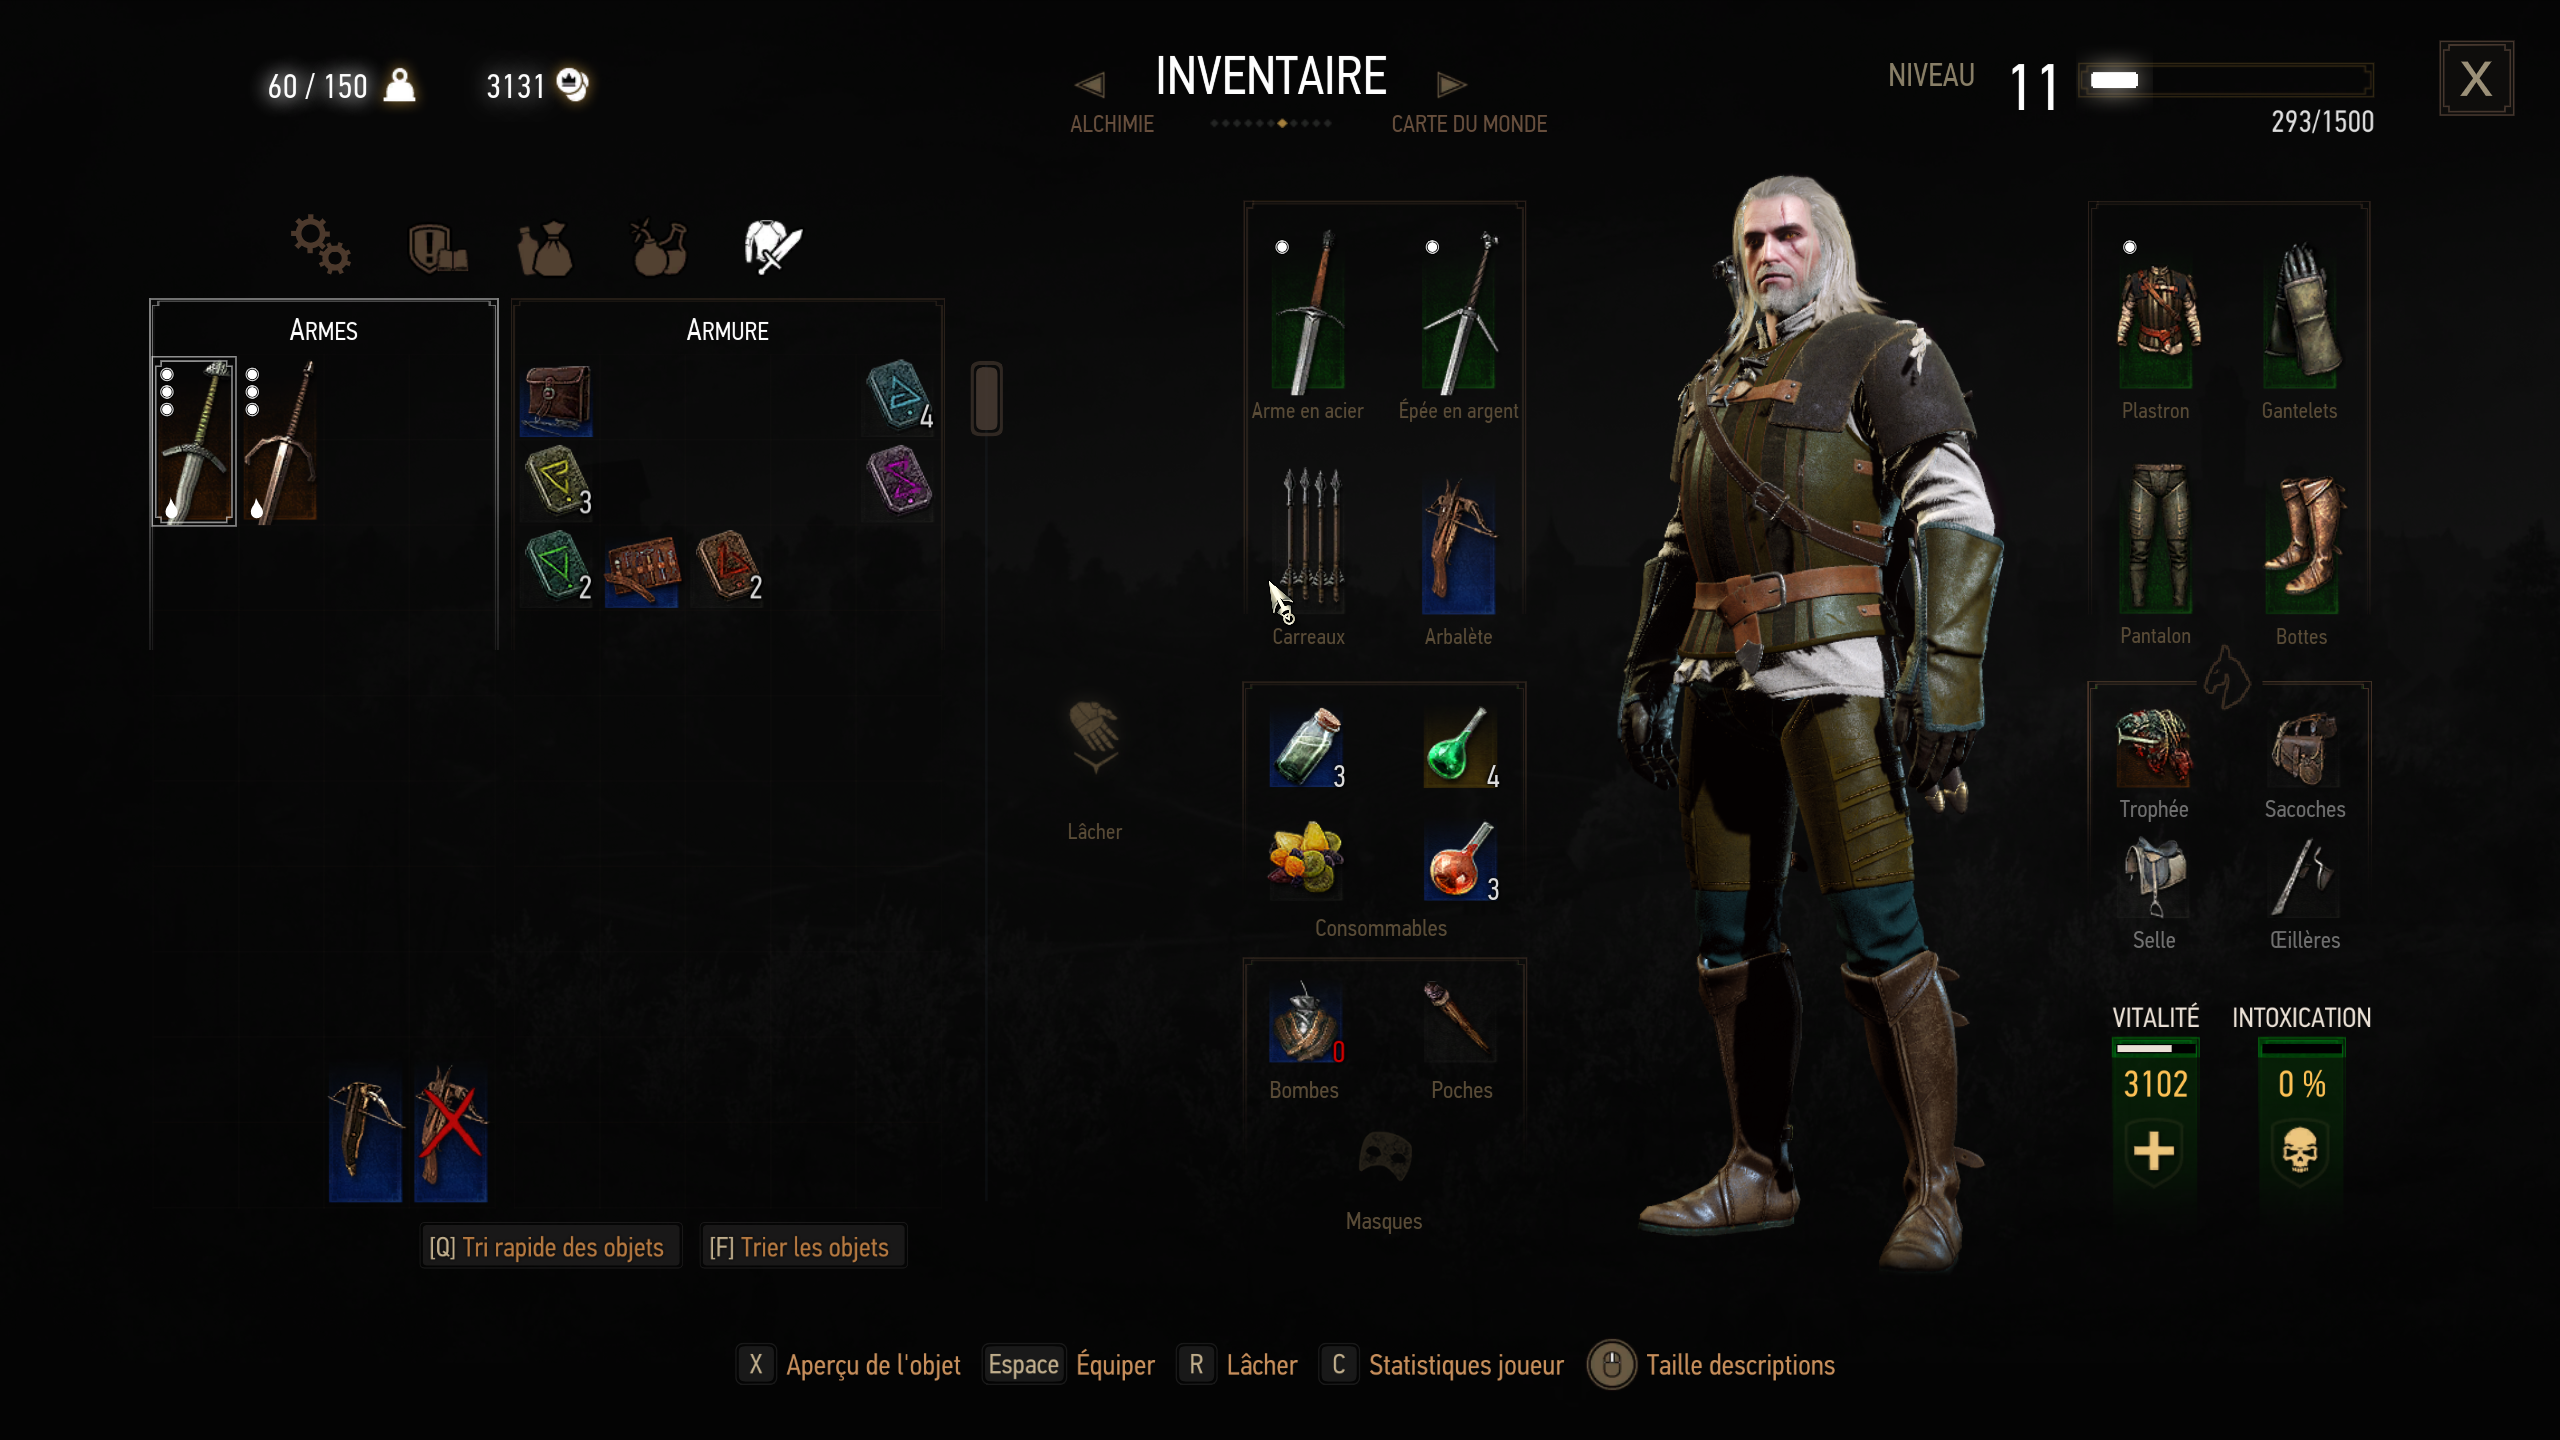The image size is (2560, 1440).
Task: Open the food and potions filter icon
Action: 659,247
